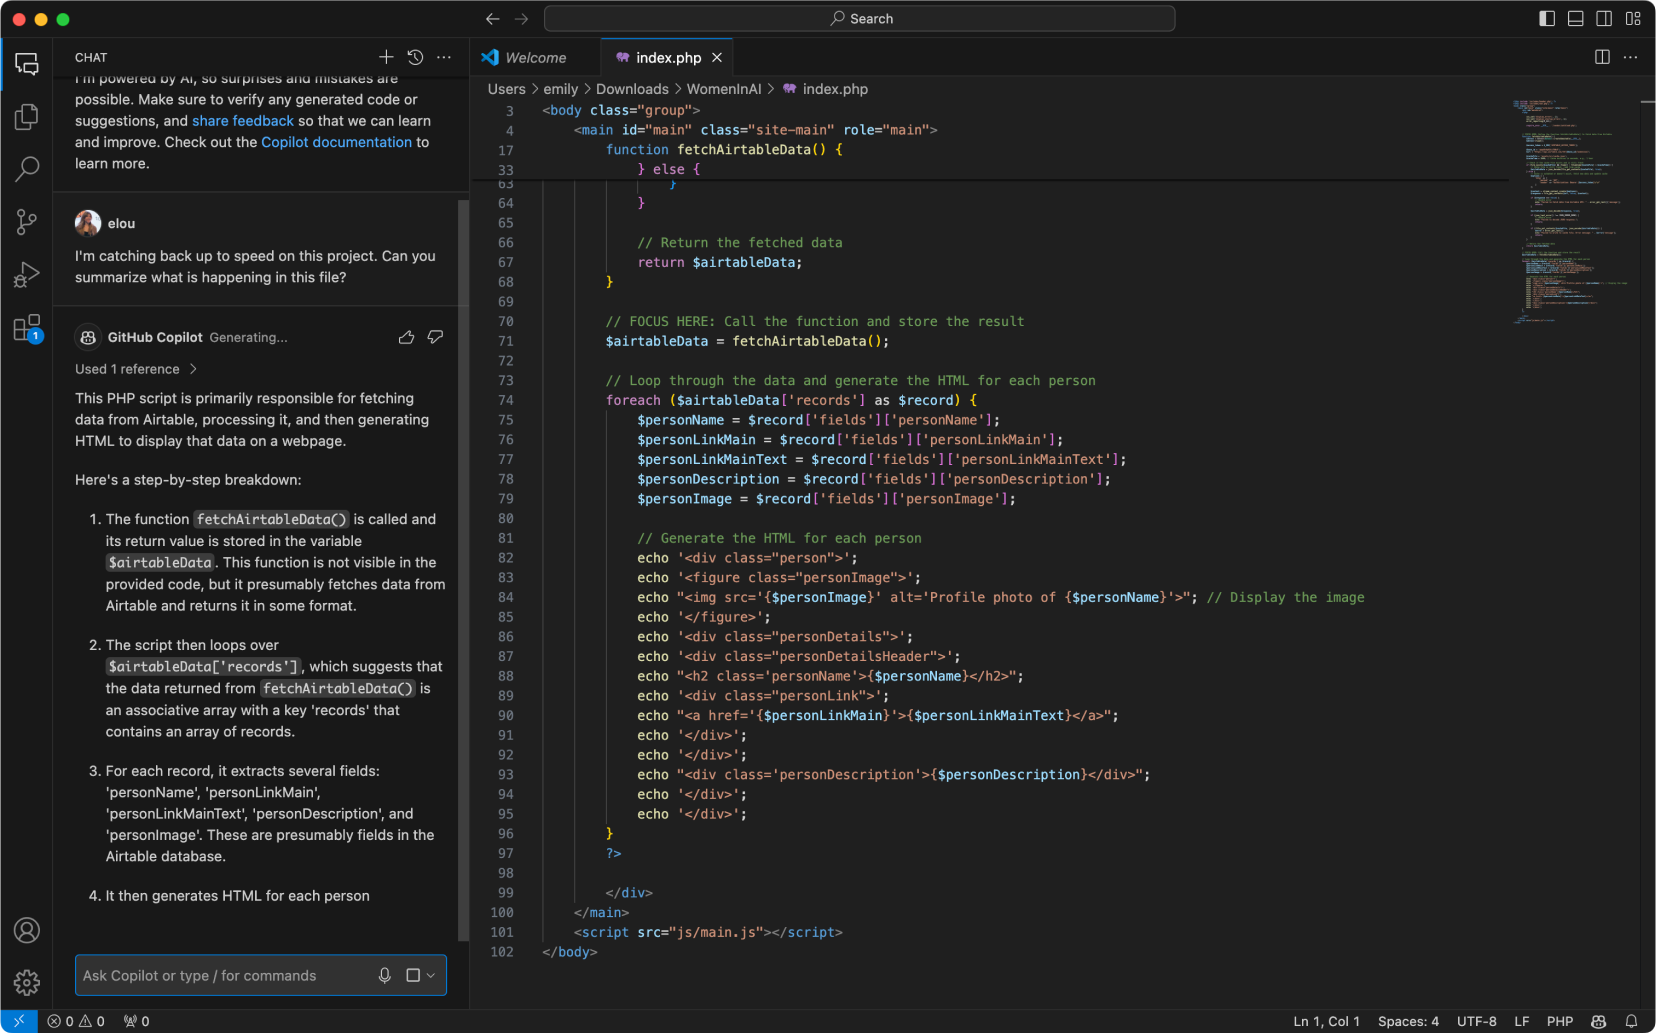Start a new chat with plus icon
Image resolution: width=1656 pixels, height=1033 pixels.
pyautogui.click(x=386, y=58)
